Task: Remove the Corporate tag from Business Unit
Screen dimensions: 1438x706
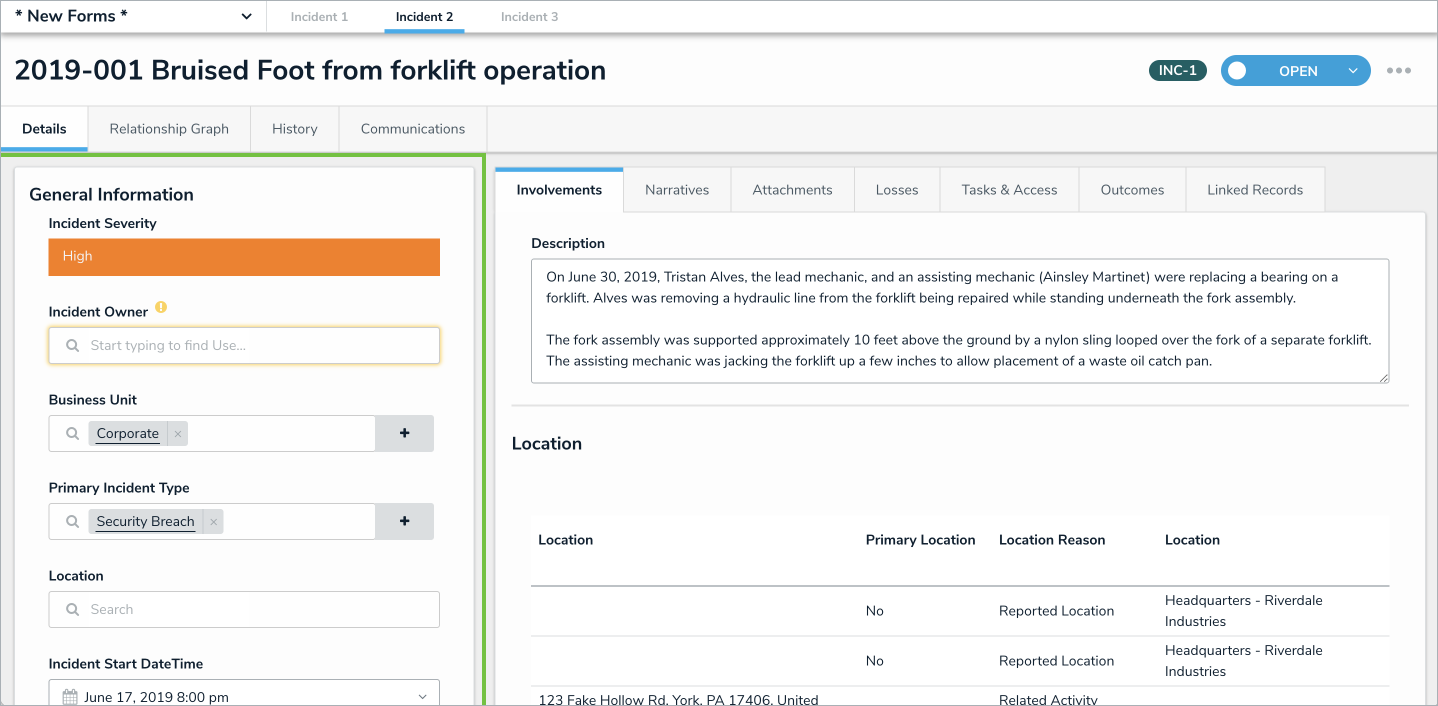Action: coord(178,434)
